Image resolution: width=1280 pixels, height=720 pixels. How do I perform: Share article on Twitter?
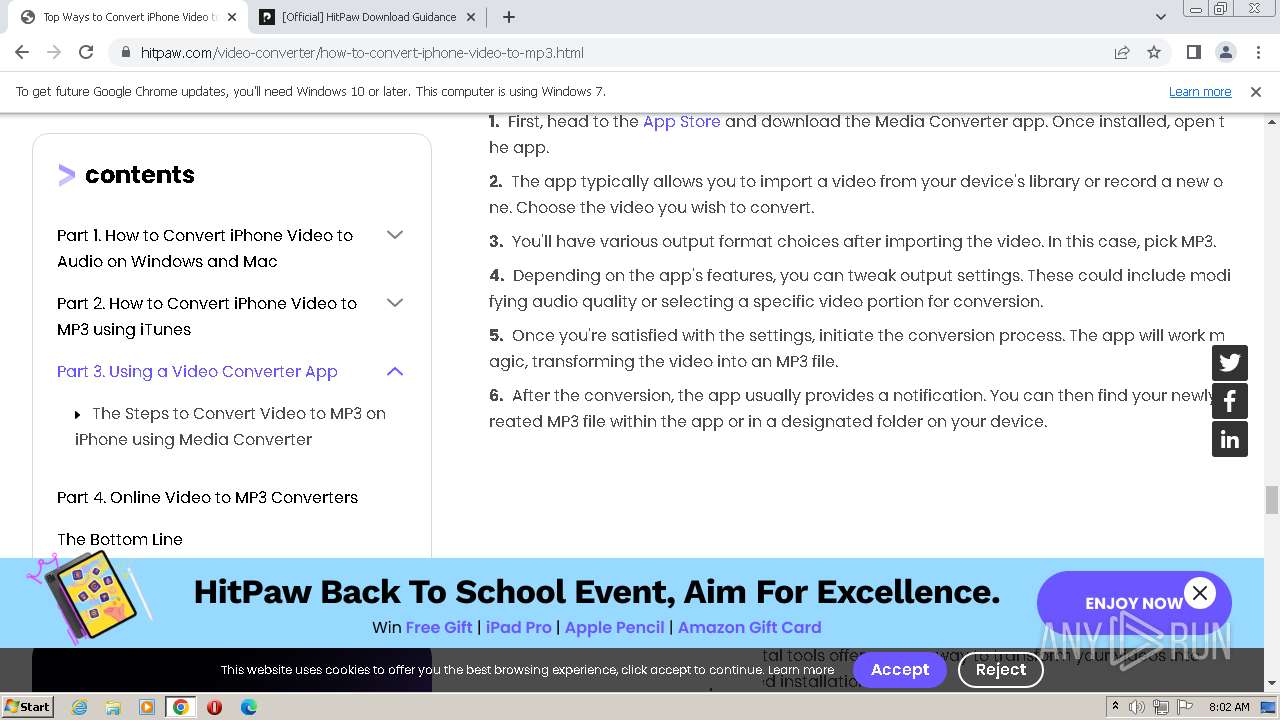click(1230, 363)
